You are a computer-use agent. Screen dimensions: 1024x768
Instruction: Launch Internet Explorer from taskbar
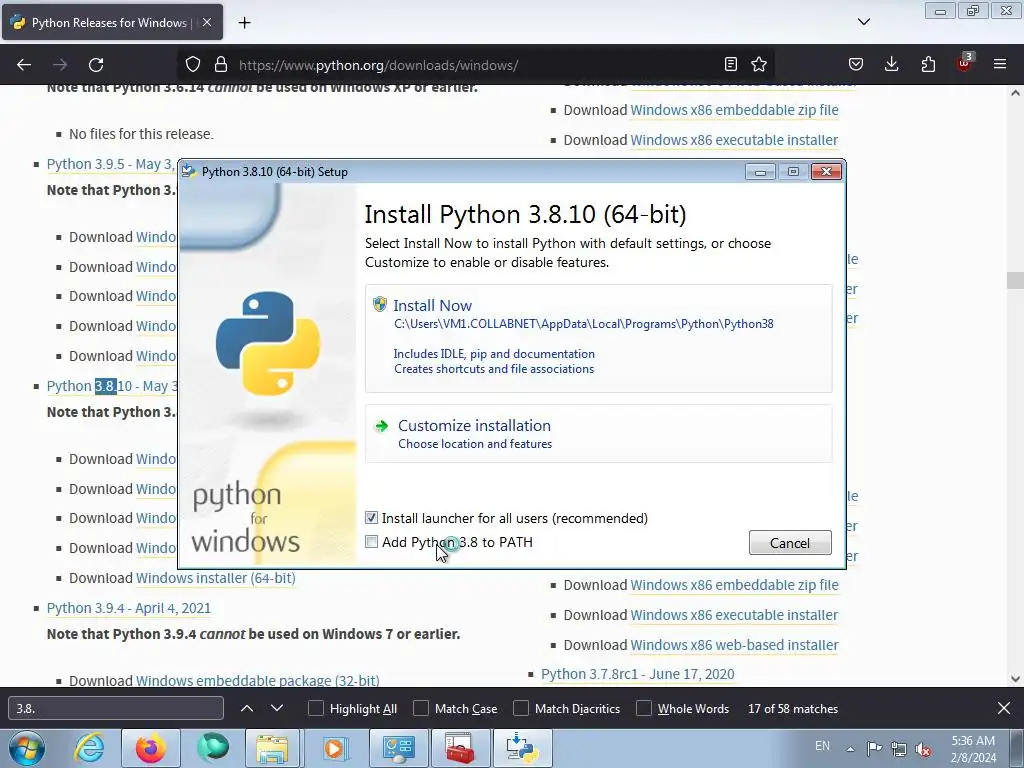(89, 748)
